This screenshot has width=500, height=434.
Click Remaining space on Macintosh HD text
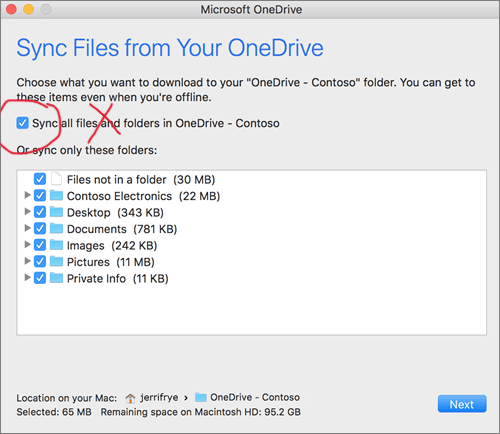coord(201,412)
